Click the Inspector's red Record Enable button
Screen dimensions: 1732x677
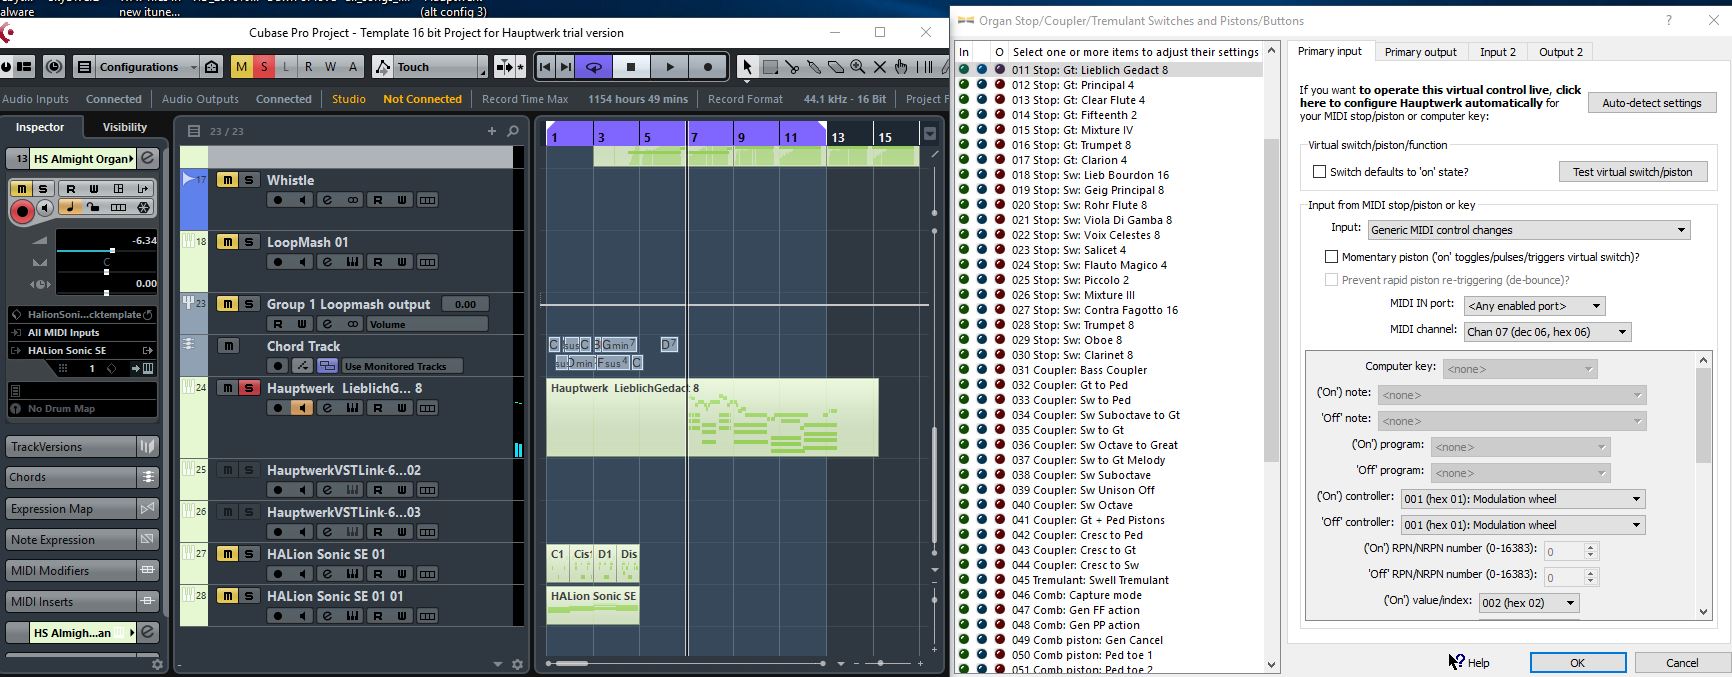click(21, 210)
